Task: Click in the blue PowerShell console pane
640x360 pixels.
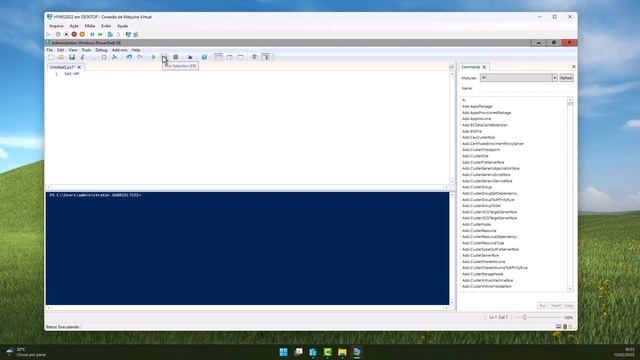Action: tap(247, 248)
